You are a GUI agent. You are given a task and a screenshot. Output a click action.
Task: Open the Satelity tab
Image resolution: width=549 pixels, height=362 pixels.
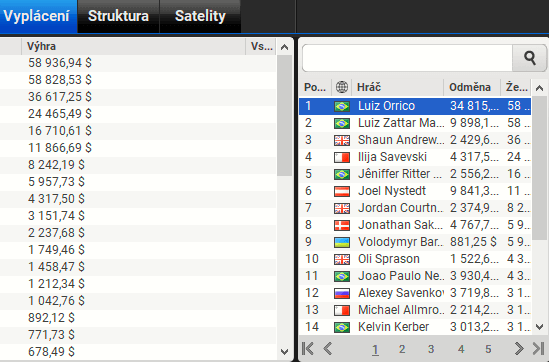tap(200, 16)
